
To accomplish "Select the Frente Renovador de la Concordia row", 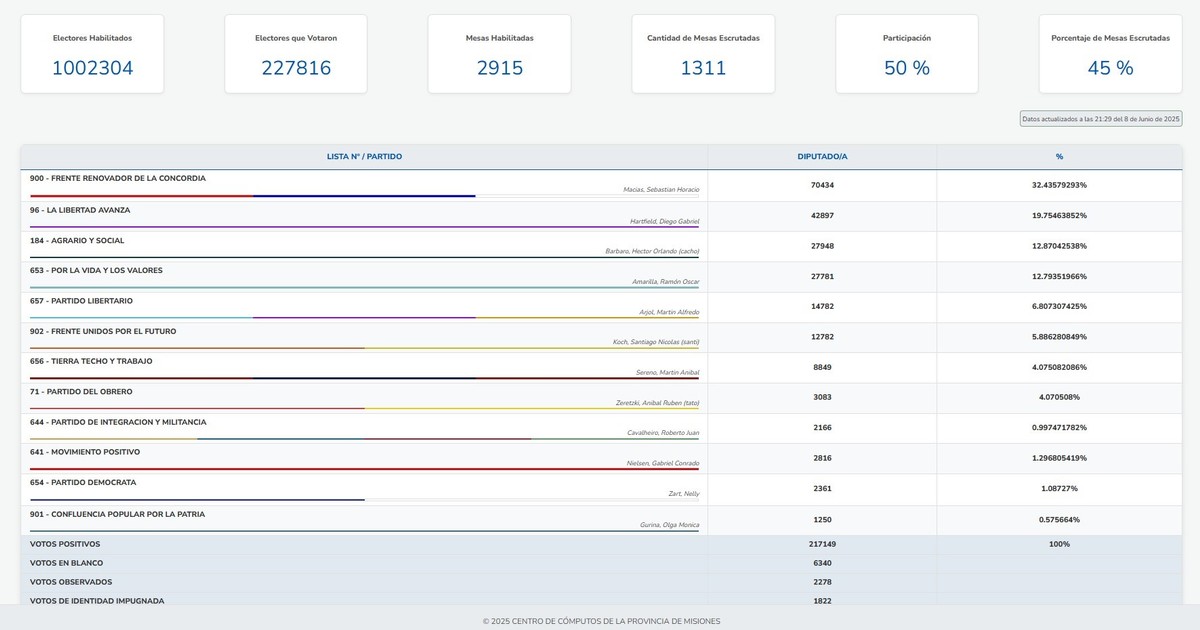I will [118, 178].
